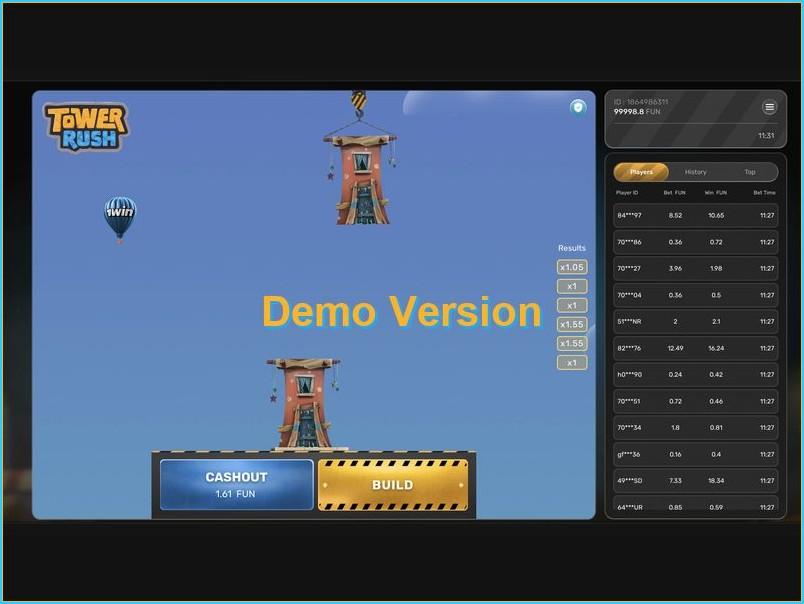Click the bottom x1 result chip

point(571,362)
